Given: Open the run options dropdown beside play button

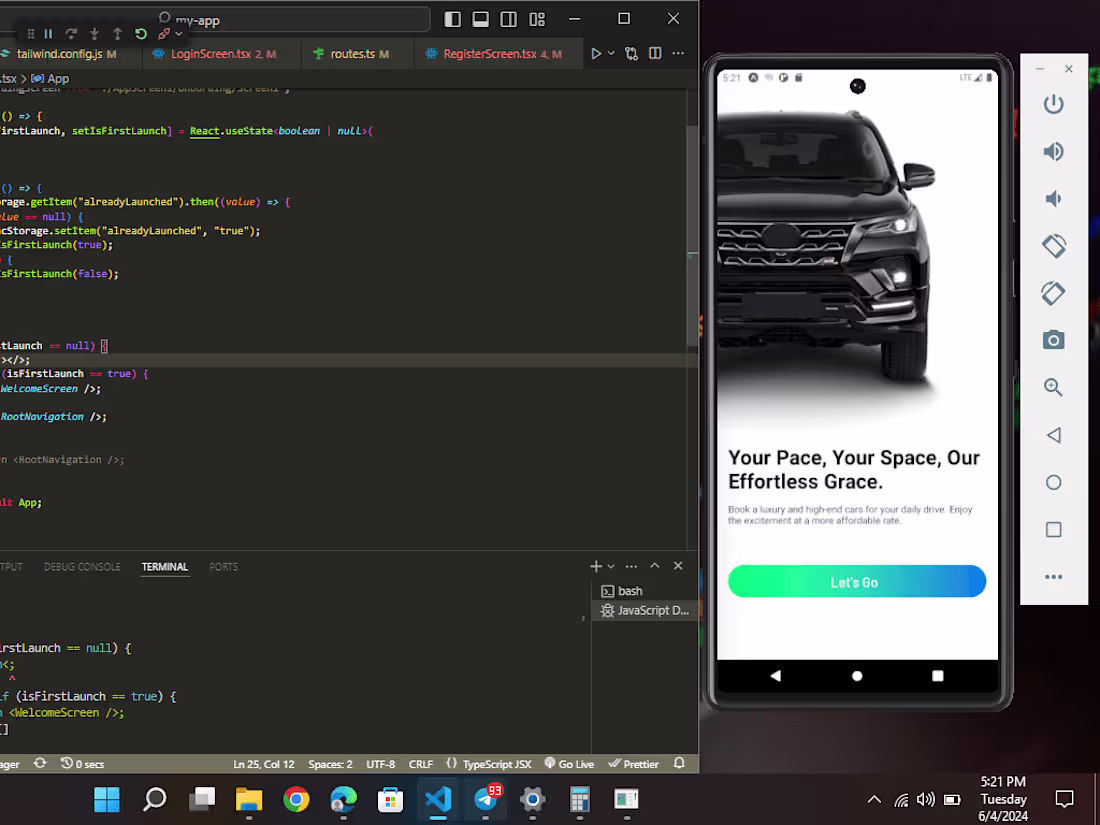Looking at the screenshot, I should coord(611,54).
